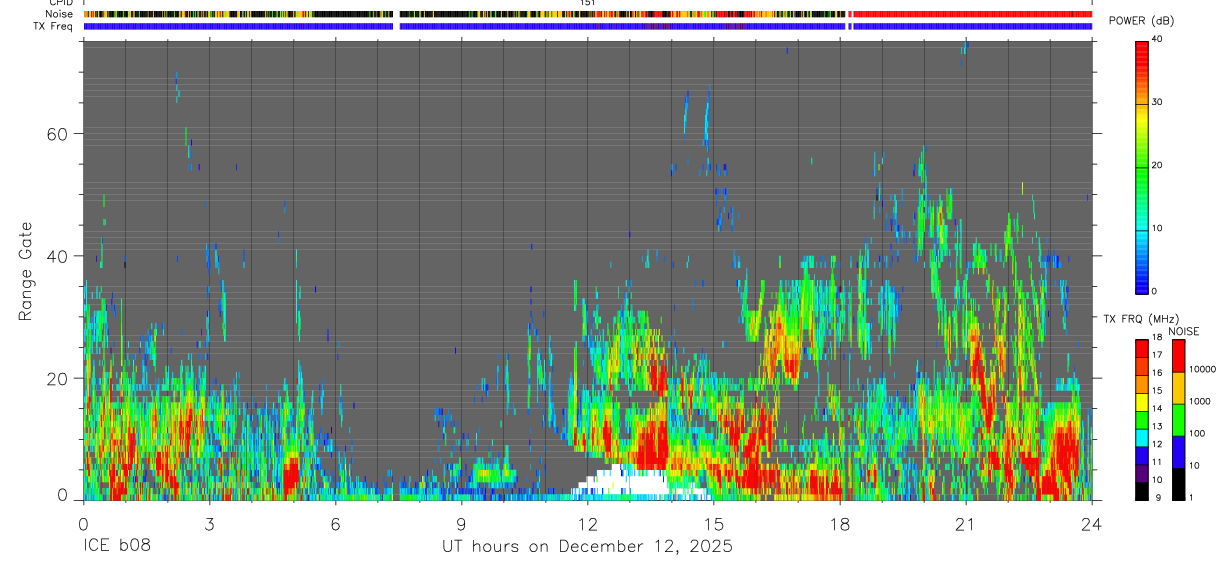Viewport: 1228px width, 567px height.
Task: Click the POWER (dB) colorbar legend
Action: pos(1141,166)
